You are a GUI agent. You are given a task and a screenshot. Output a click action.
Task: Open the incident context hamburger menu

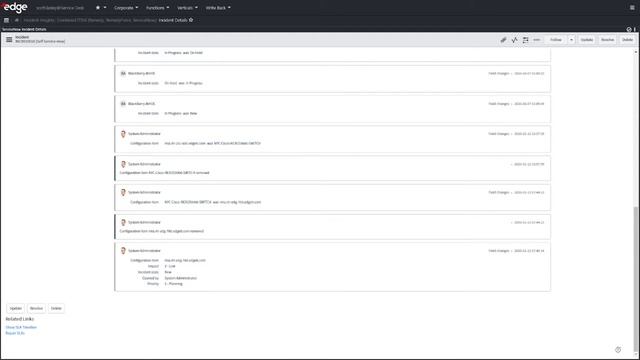(9, 40)
